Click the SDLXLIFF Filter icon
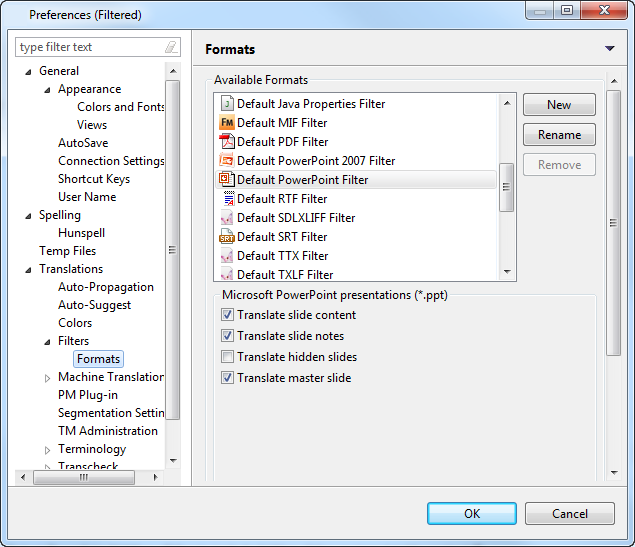Image resolution: width=635 pixels, height=547 pixels. [x=227, y=218]
